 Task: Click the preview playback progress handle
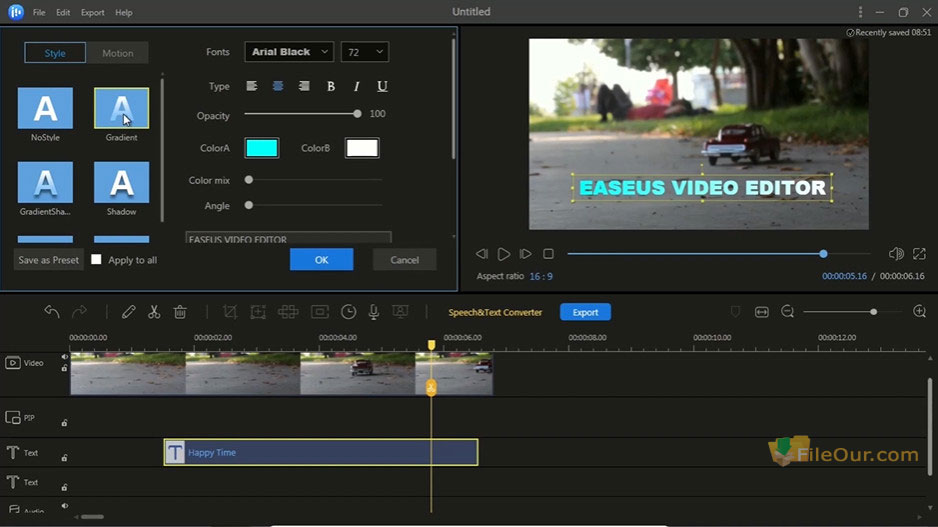click(823, 254)
